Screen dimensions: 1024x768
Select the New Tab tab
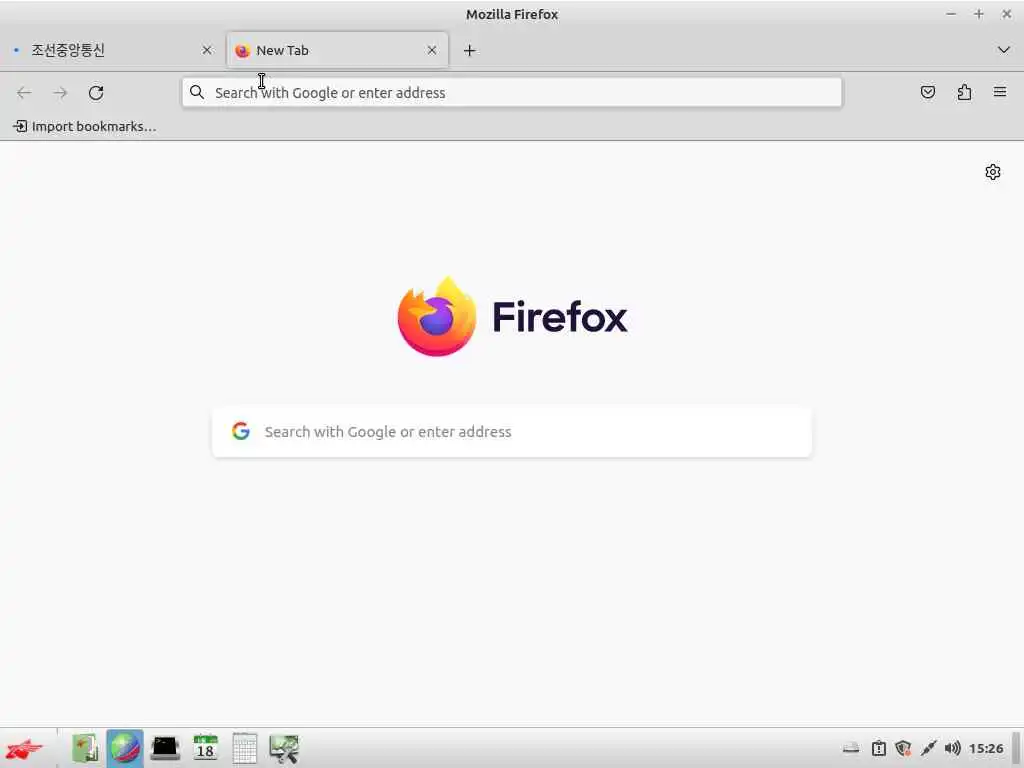pyautogui.click(x=338, y=50)
